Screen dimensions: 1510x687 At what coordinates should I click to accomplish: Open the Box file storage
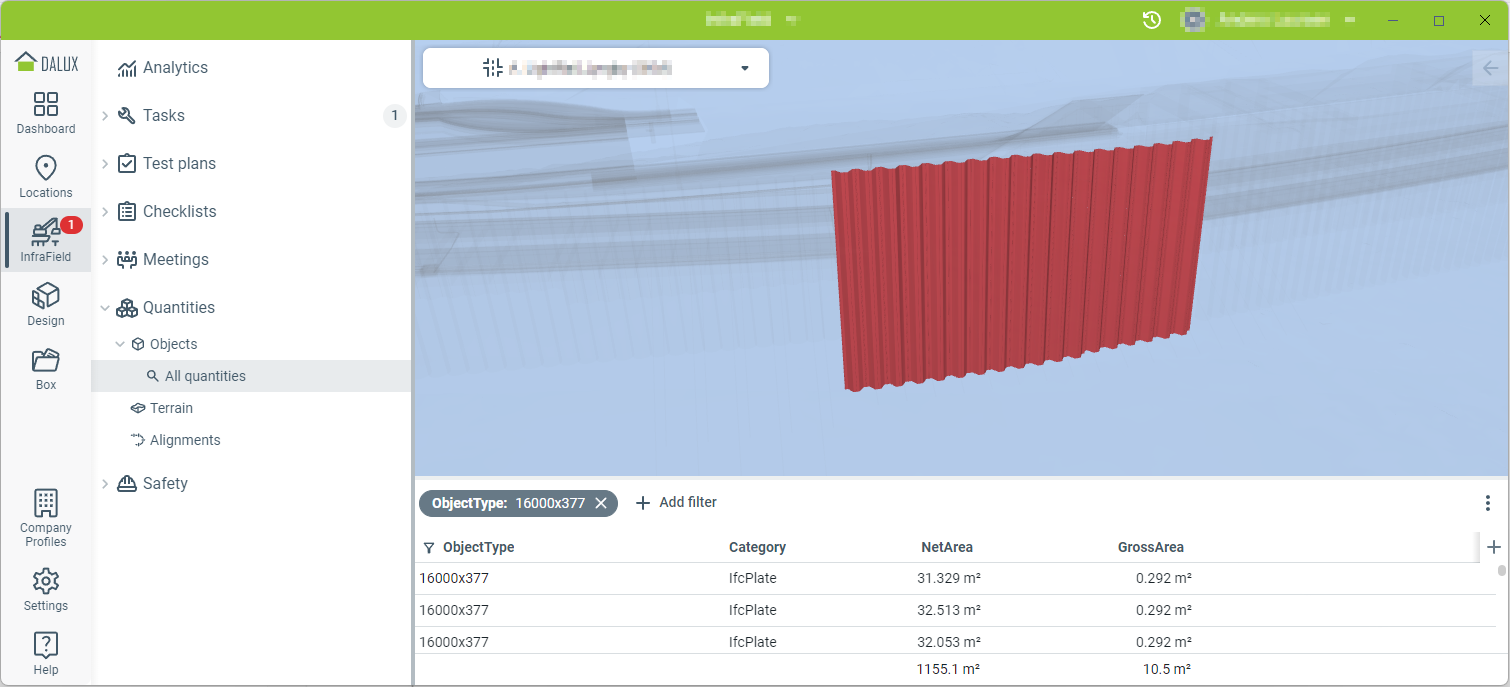pos(46,369)
